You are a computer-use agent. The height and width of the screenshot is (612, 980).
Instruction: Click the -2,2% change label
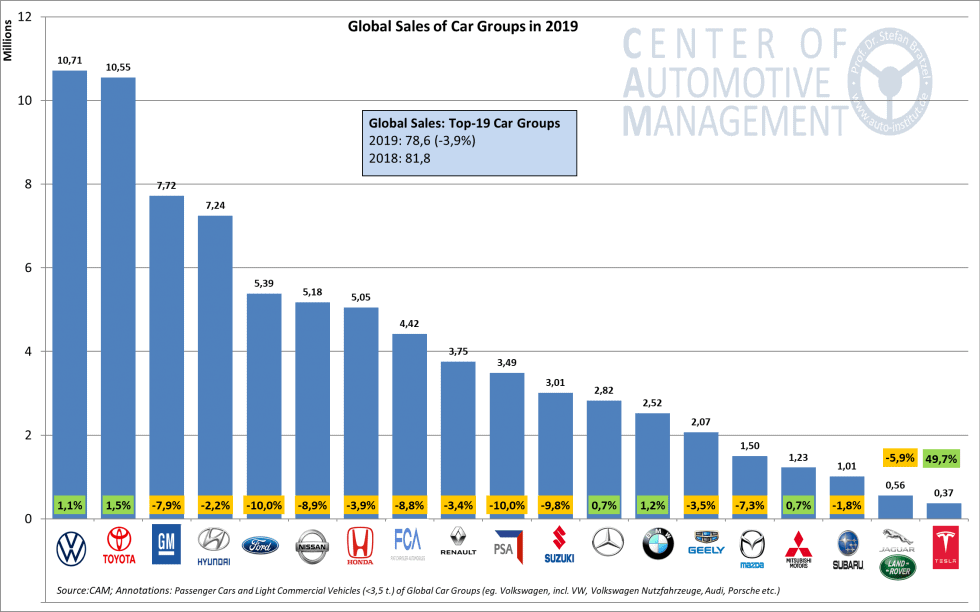point(215,505)
